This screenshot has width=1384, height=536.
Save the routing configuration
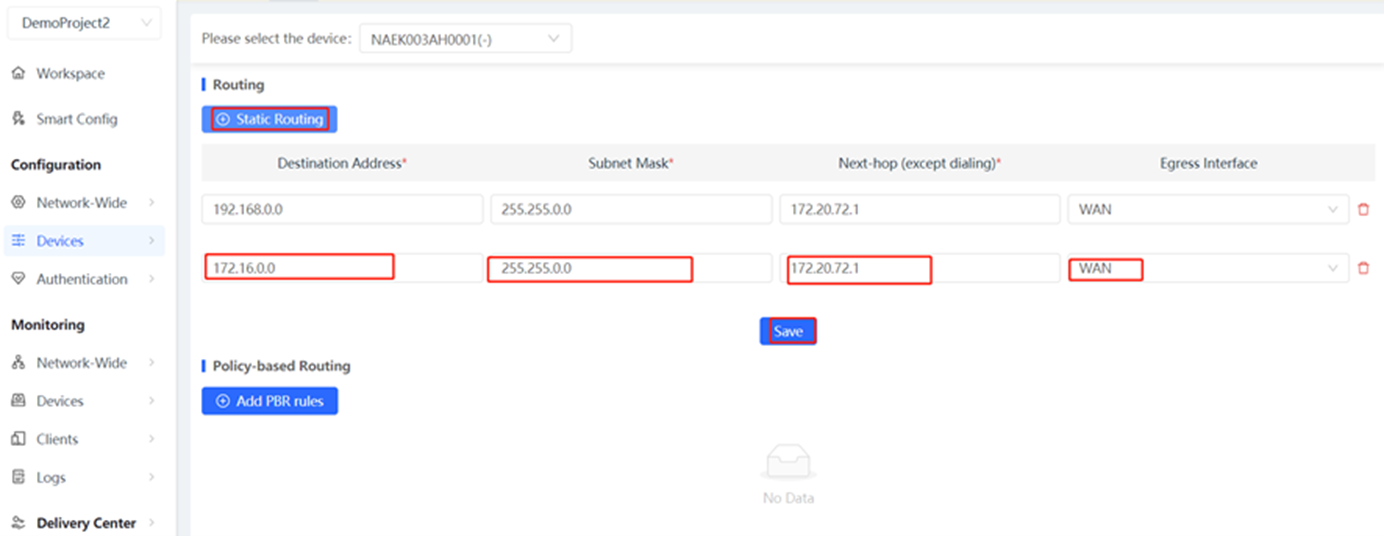(788, 331)
